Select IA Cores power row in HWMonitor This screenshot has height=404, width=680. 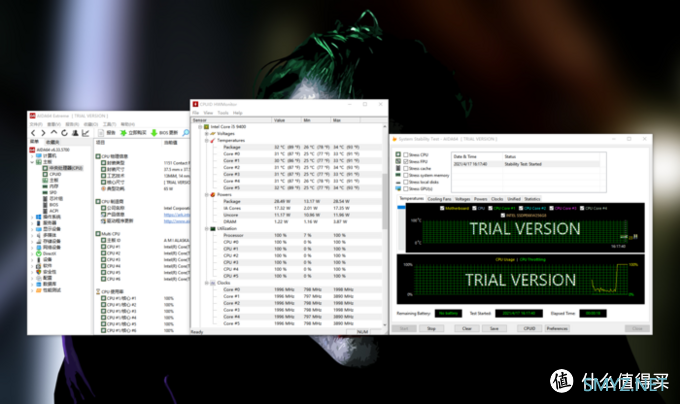(286, 208)
